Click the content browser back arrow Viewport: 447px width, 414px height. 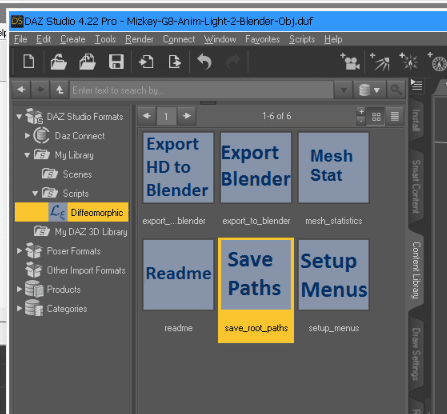tap(21, 90)
